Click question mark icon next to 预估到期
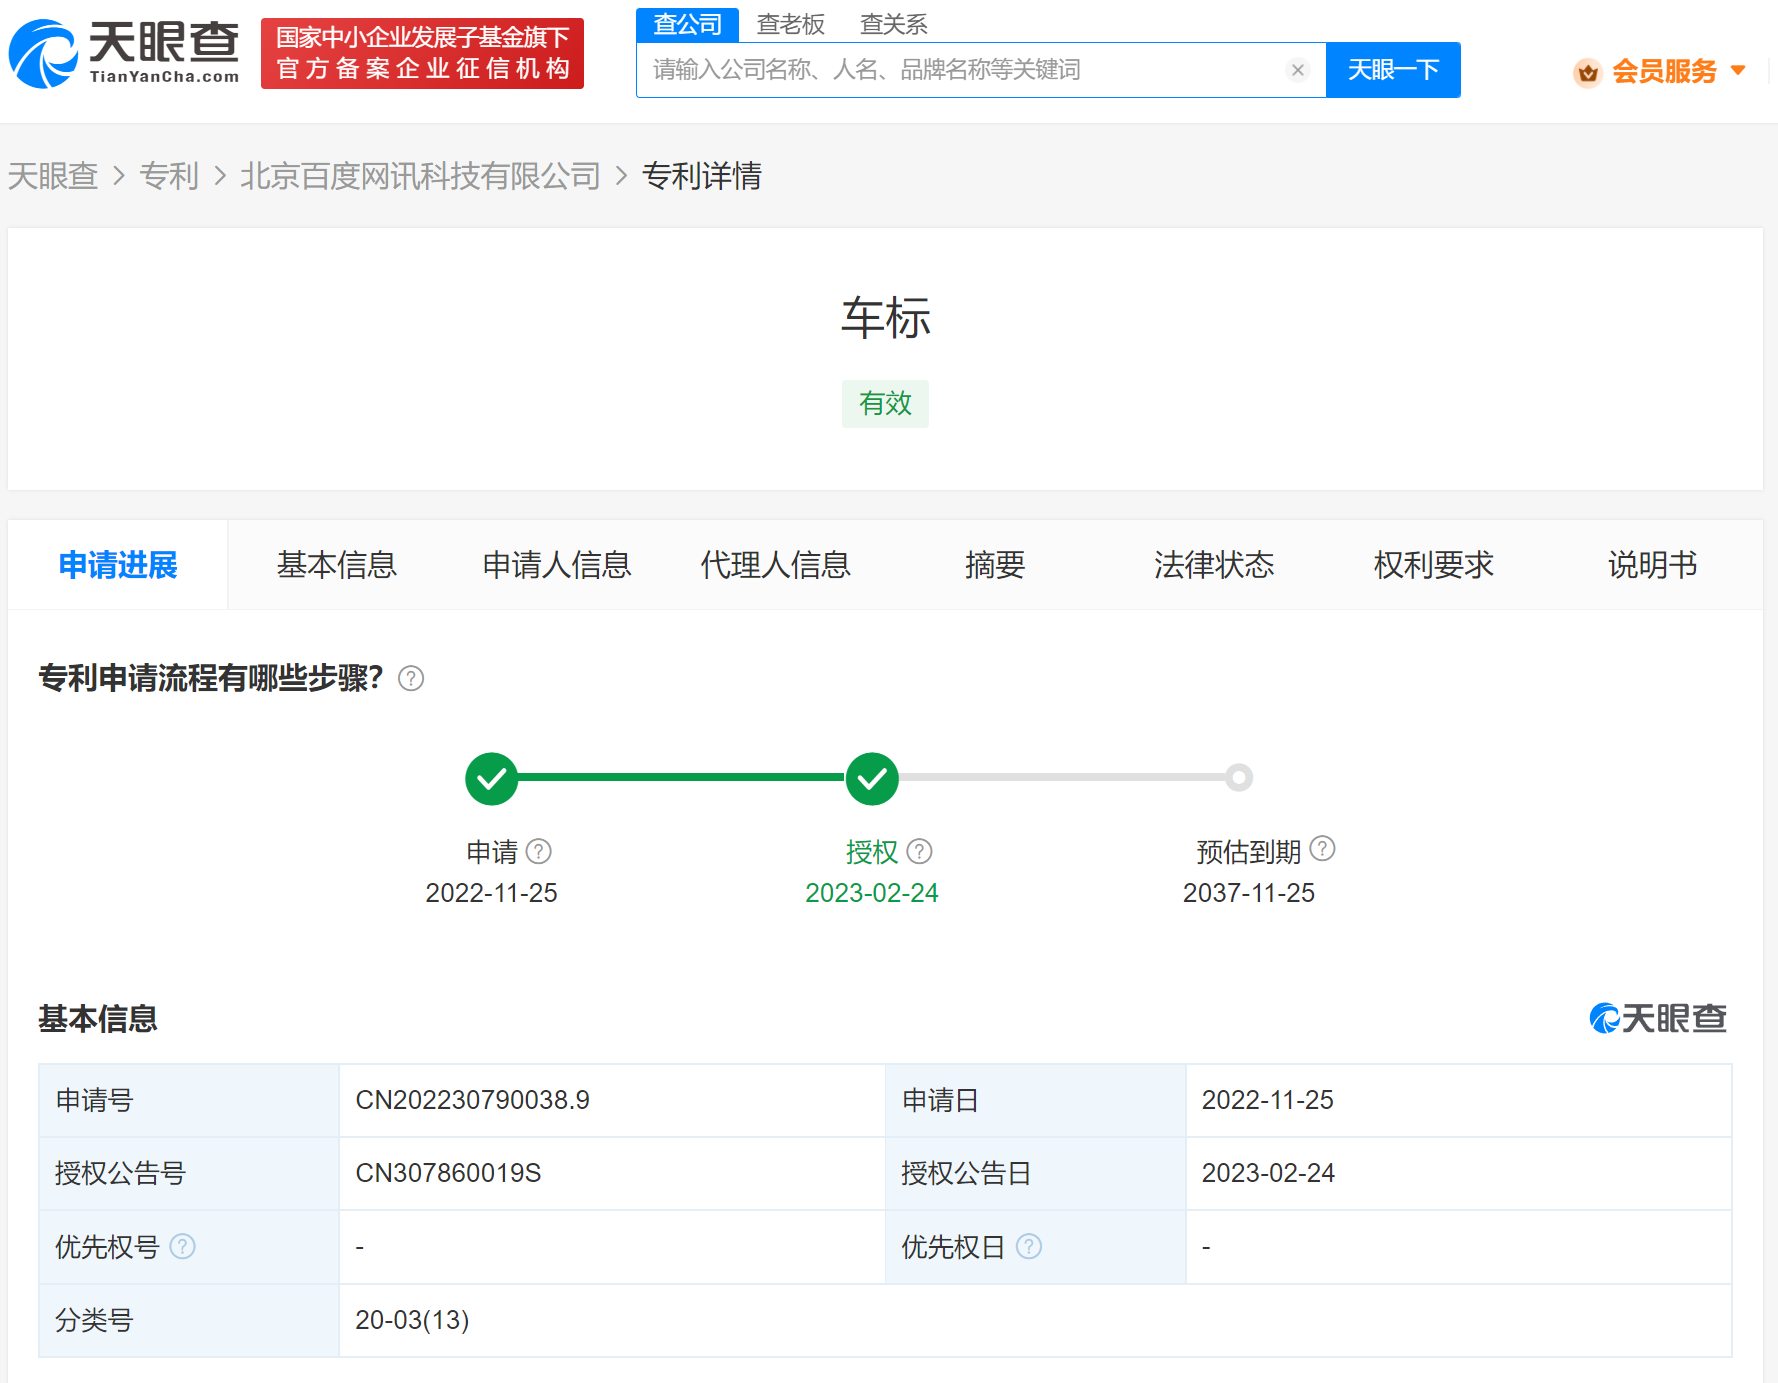 [x=1322, y=848]
